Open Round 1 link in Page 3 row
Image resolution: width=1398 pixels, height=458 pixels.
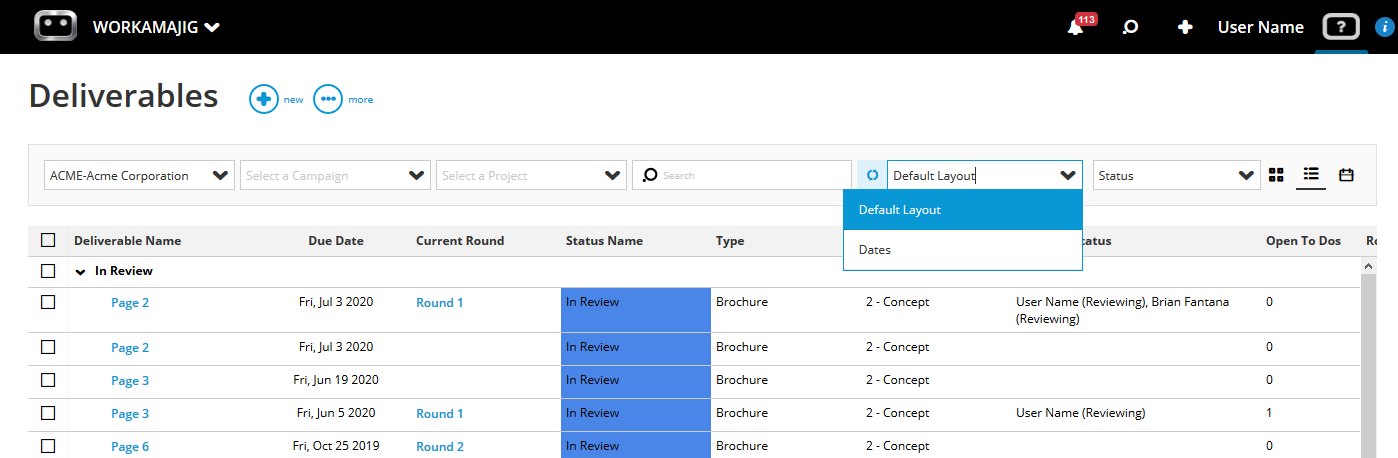pyautogui.click(x=440, y=414)
